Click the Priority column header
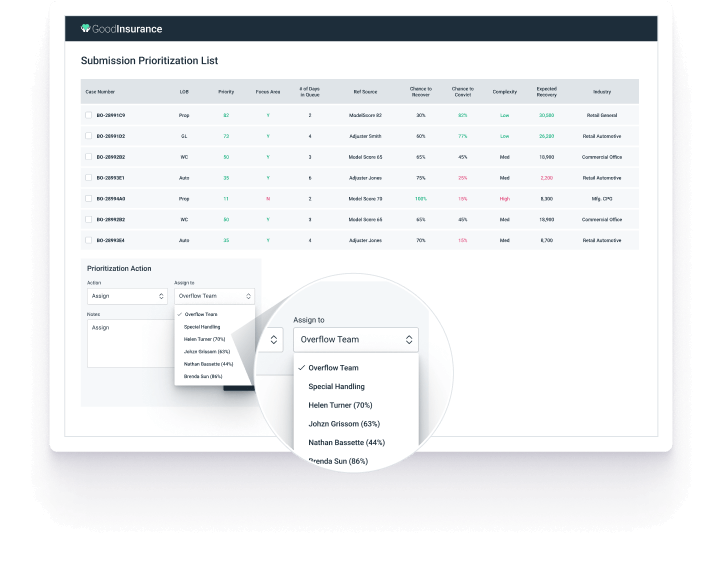Screen dimensions: 722x561 coord(226,91)
